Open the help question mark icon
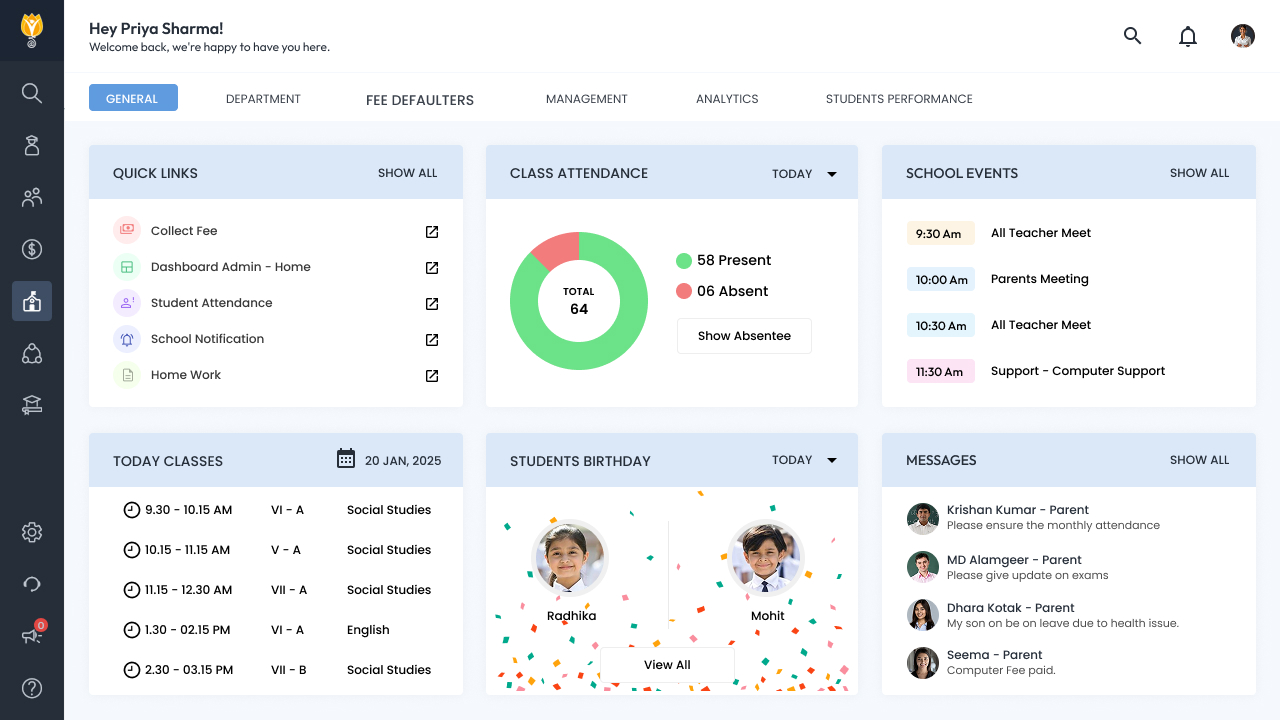 (32, 688)
